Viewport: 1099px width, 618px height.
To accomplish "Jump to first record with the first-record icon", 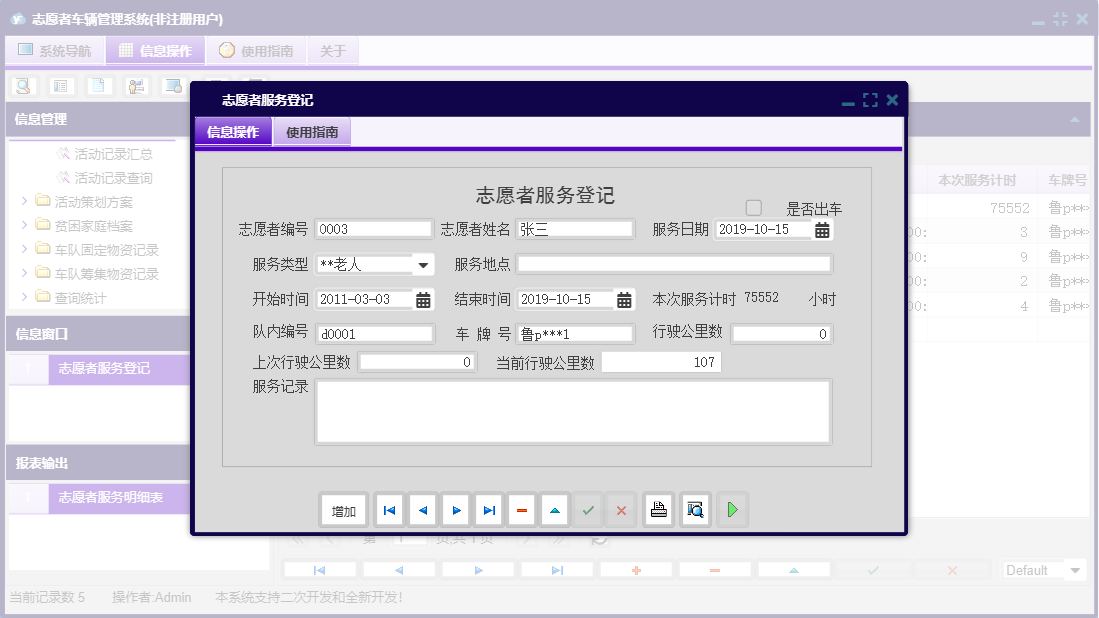I will pos(388,509).
